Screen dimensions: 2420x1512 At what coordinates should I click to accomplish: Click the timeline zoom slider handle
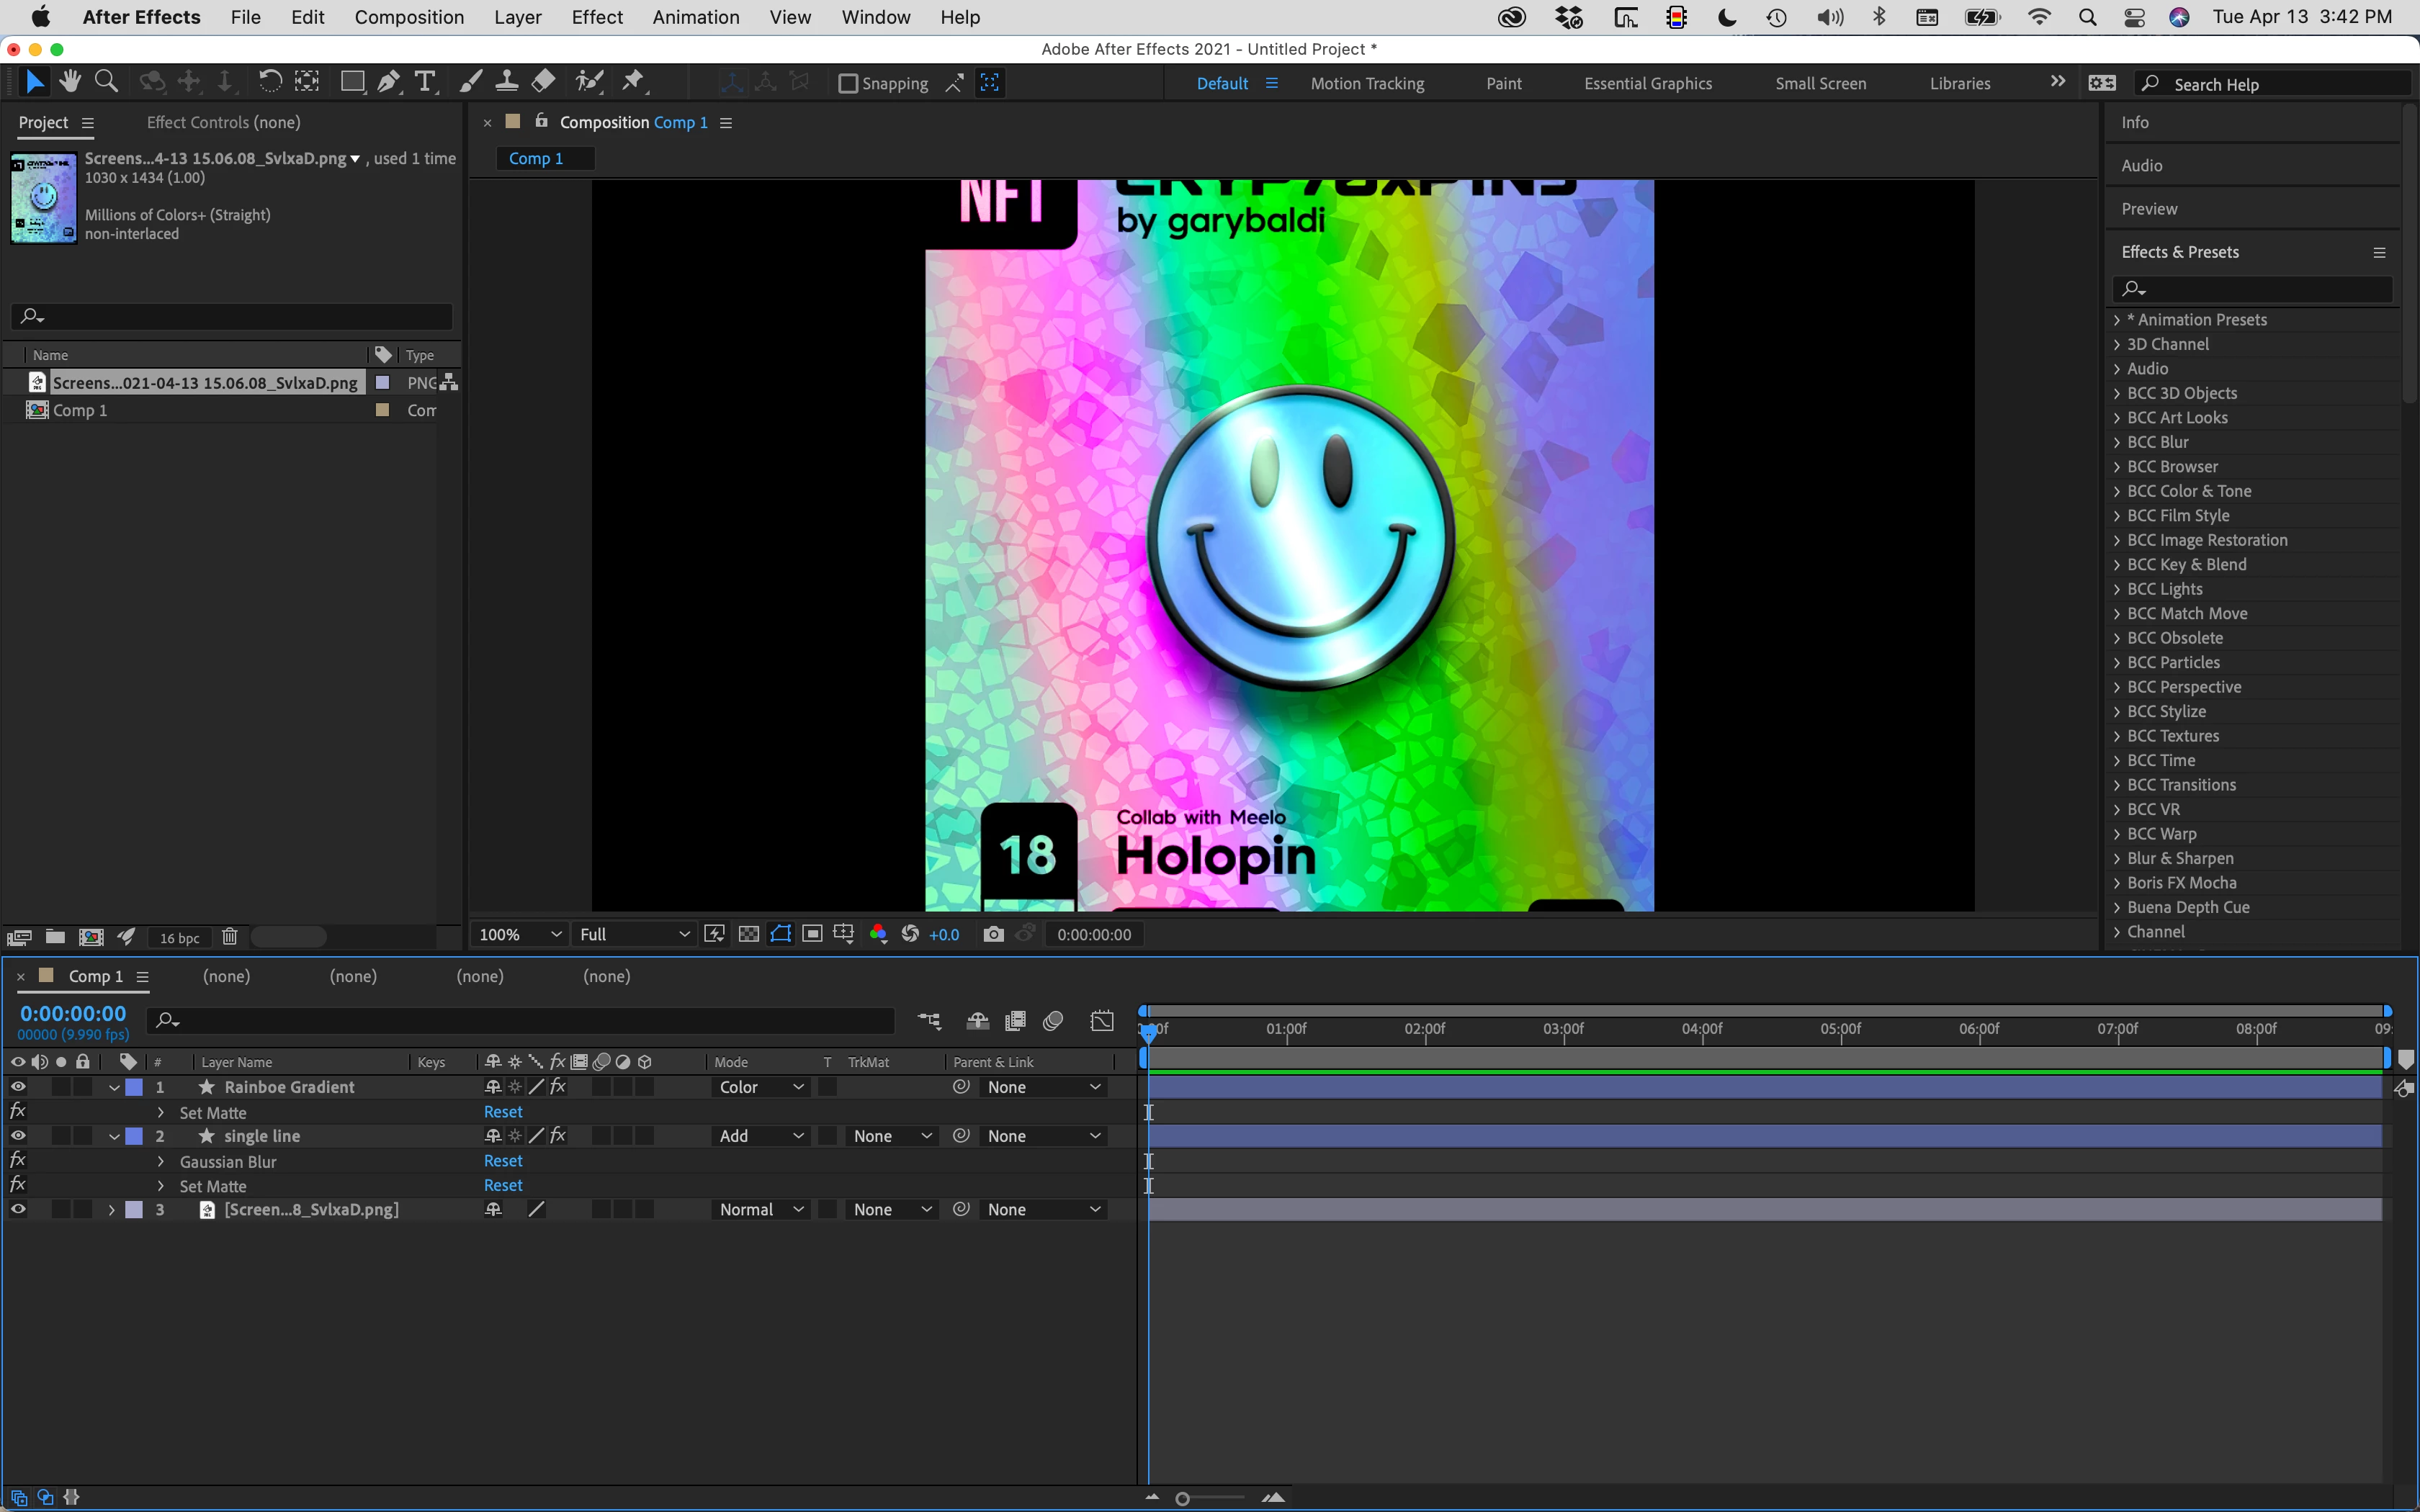[1182, 1498]
